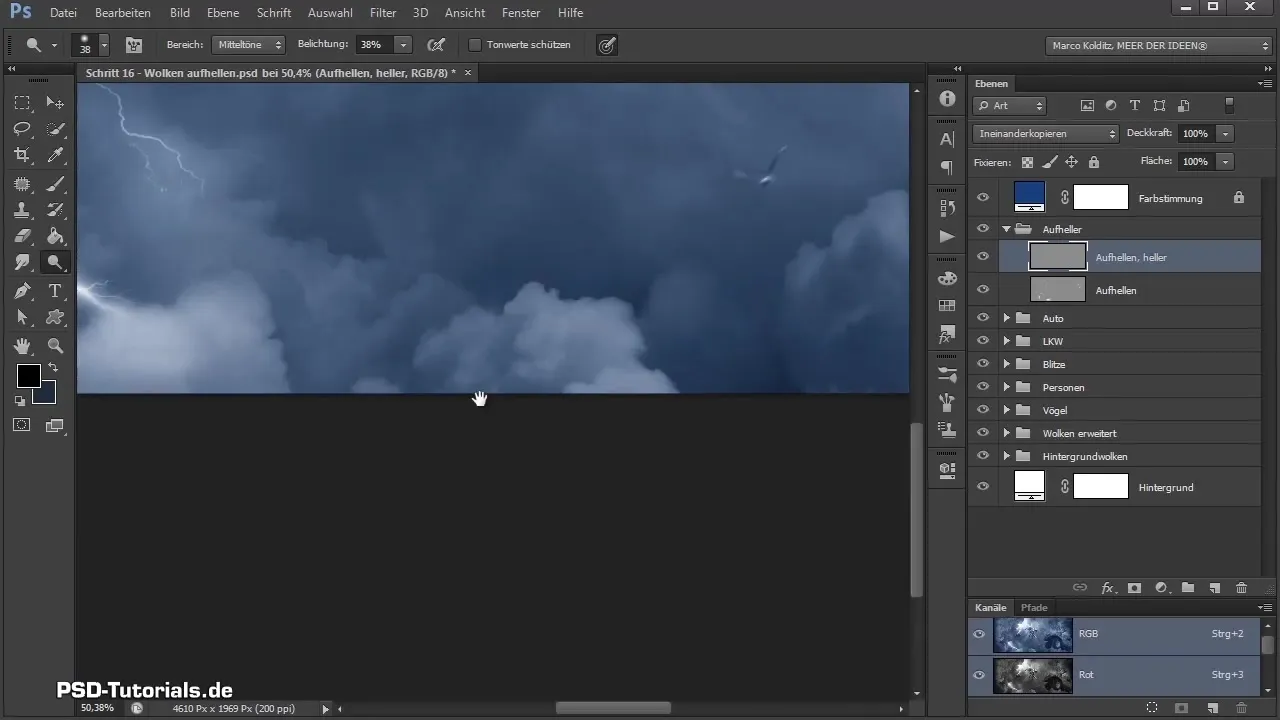Click the Belichtung exposure value field
The height and width of the screenshot is (720, 1280).
(x=374, y=45)
